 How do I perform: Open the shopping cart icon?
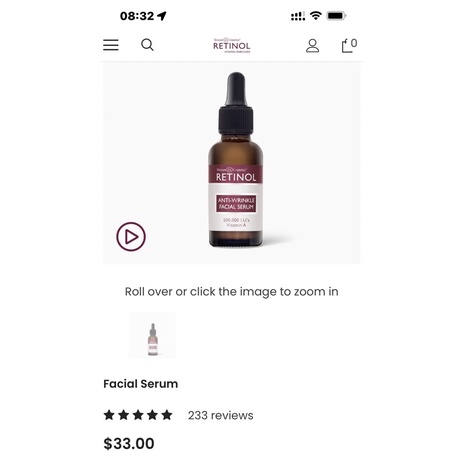pyautogui.click(x=347, y=46)
